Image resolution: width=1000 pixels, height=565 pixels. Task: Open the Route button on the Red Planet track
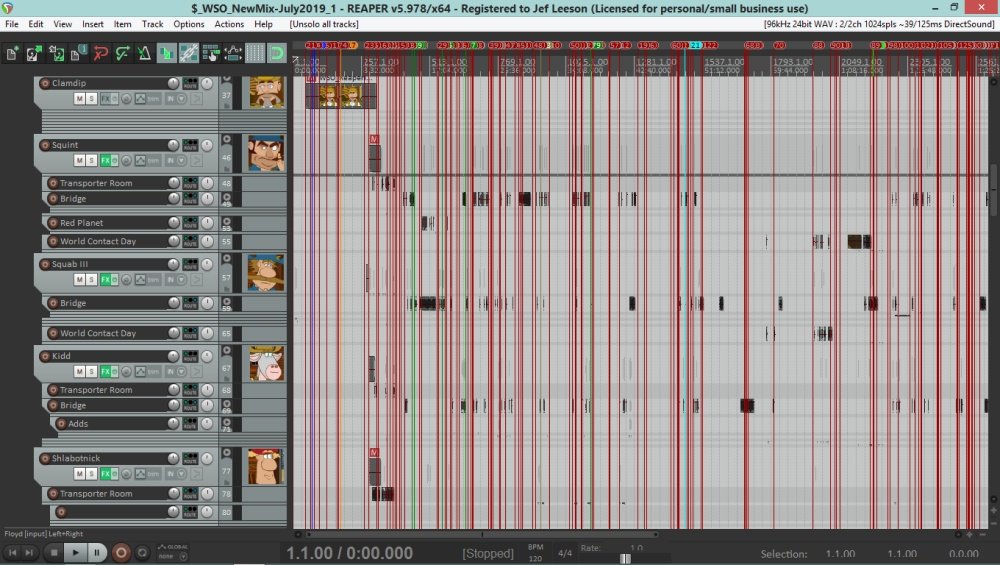[190, 223]
